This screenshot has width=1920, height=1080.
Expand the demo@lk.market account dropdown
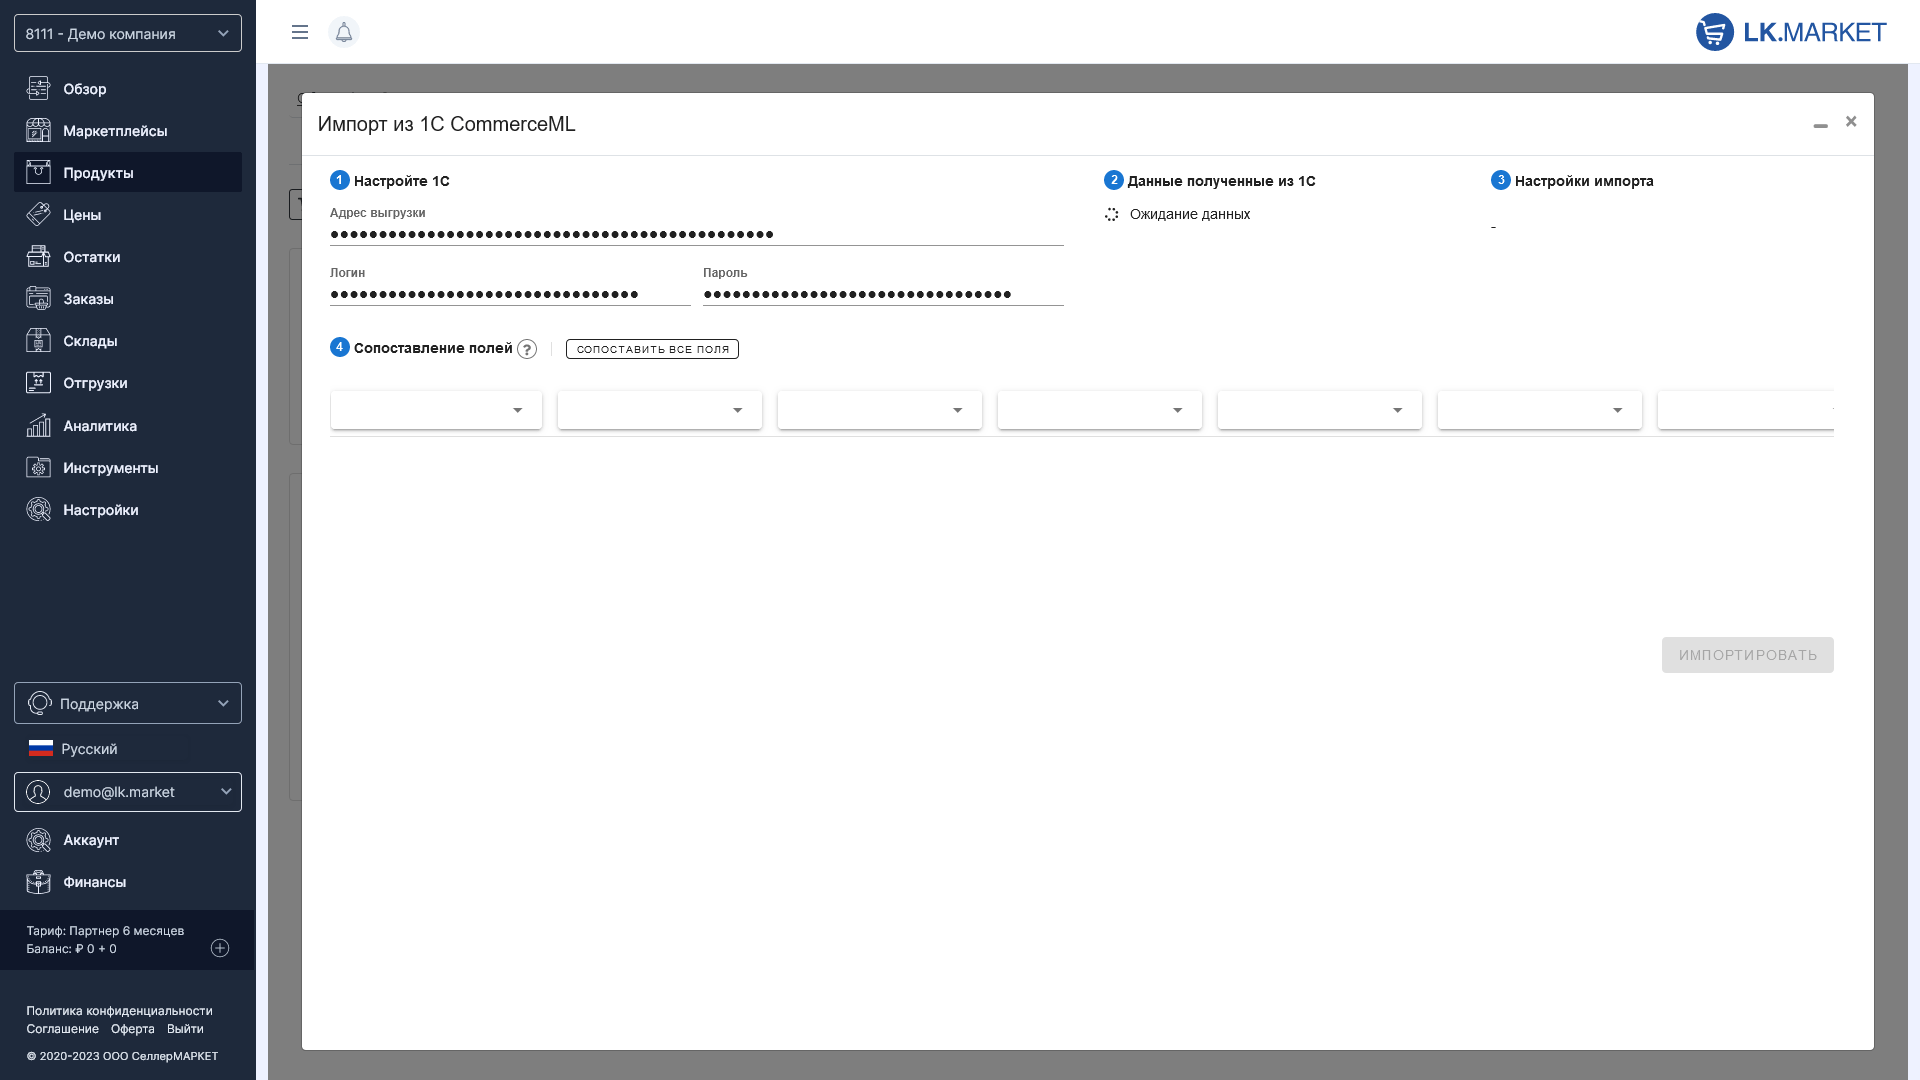pyautogui.click(x=128, y=792)
